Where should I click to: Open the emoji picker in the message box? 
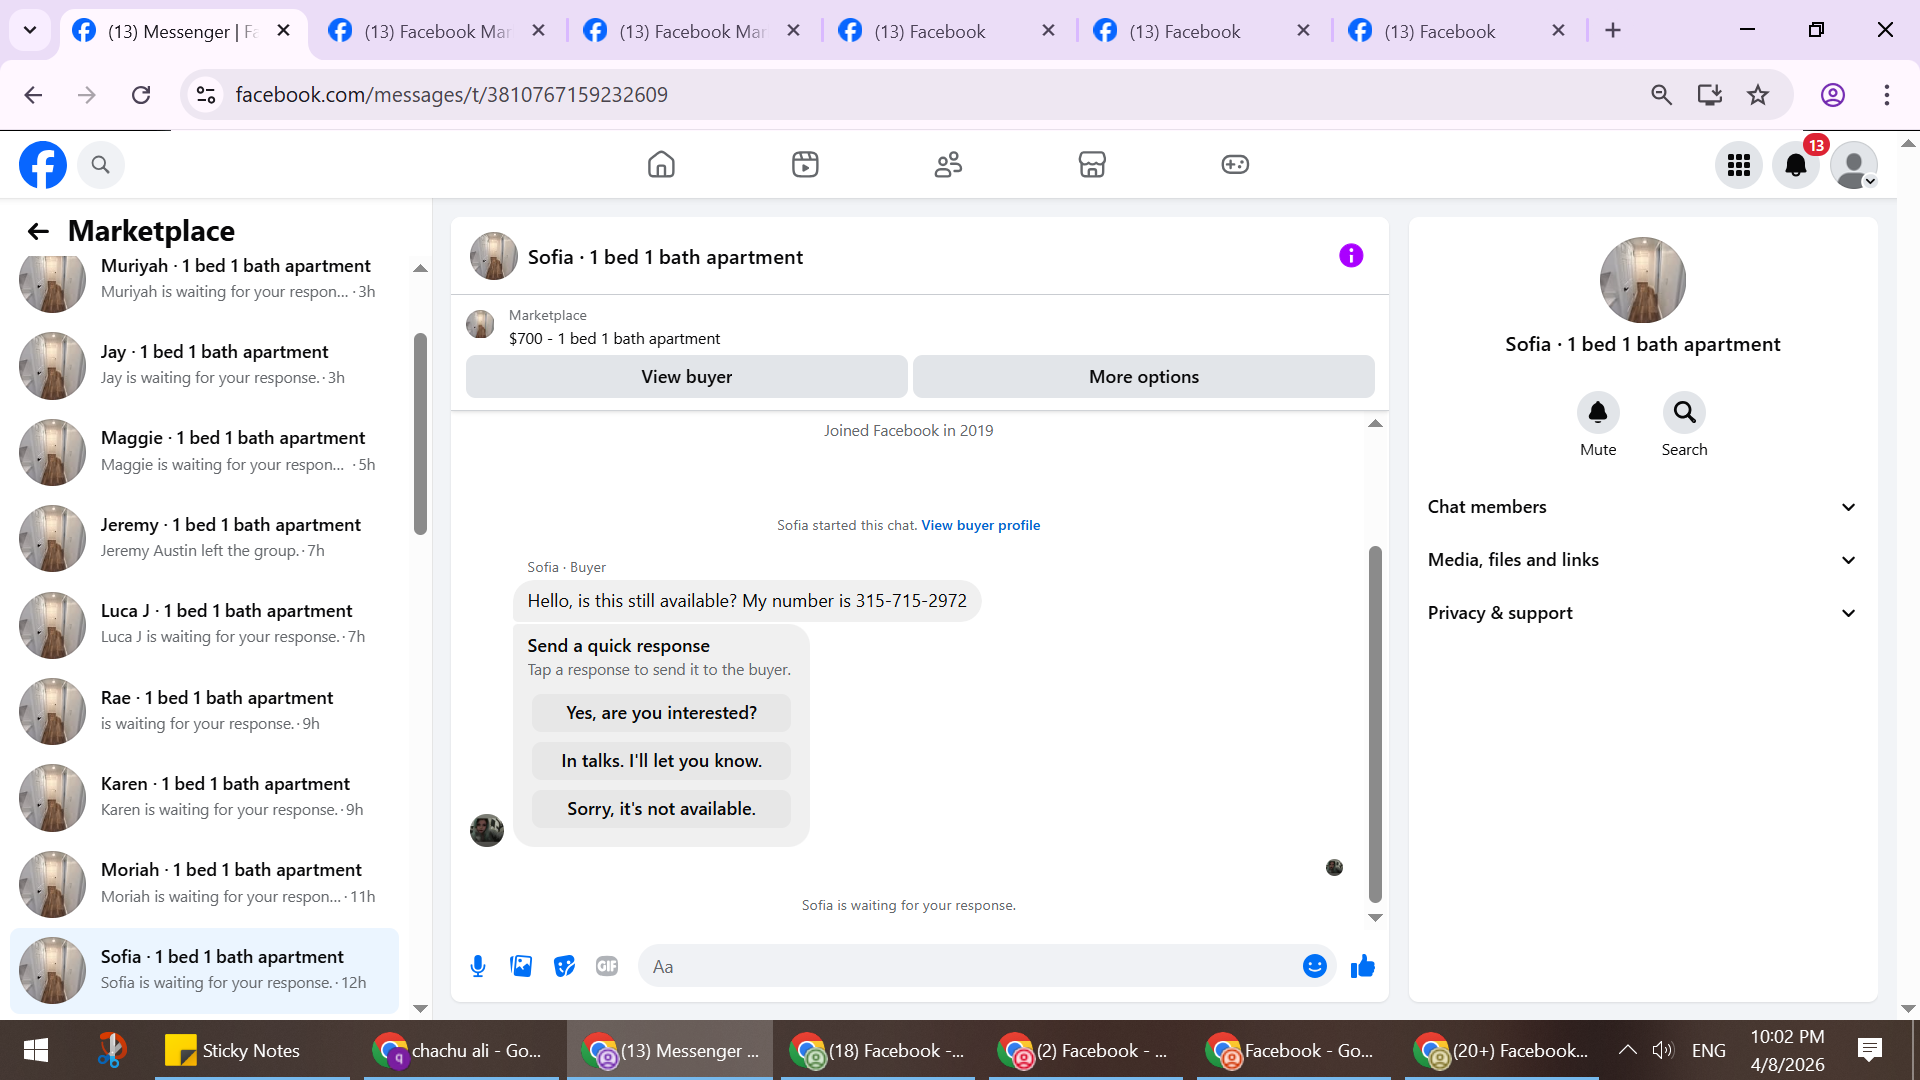click(x=1314, y=966)
